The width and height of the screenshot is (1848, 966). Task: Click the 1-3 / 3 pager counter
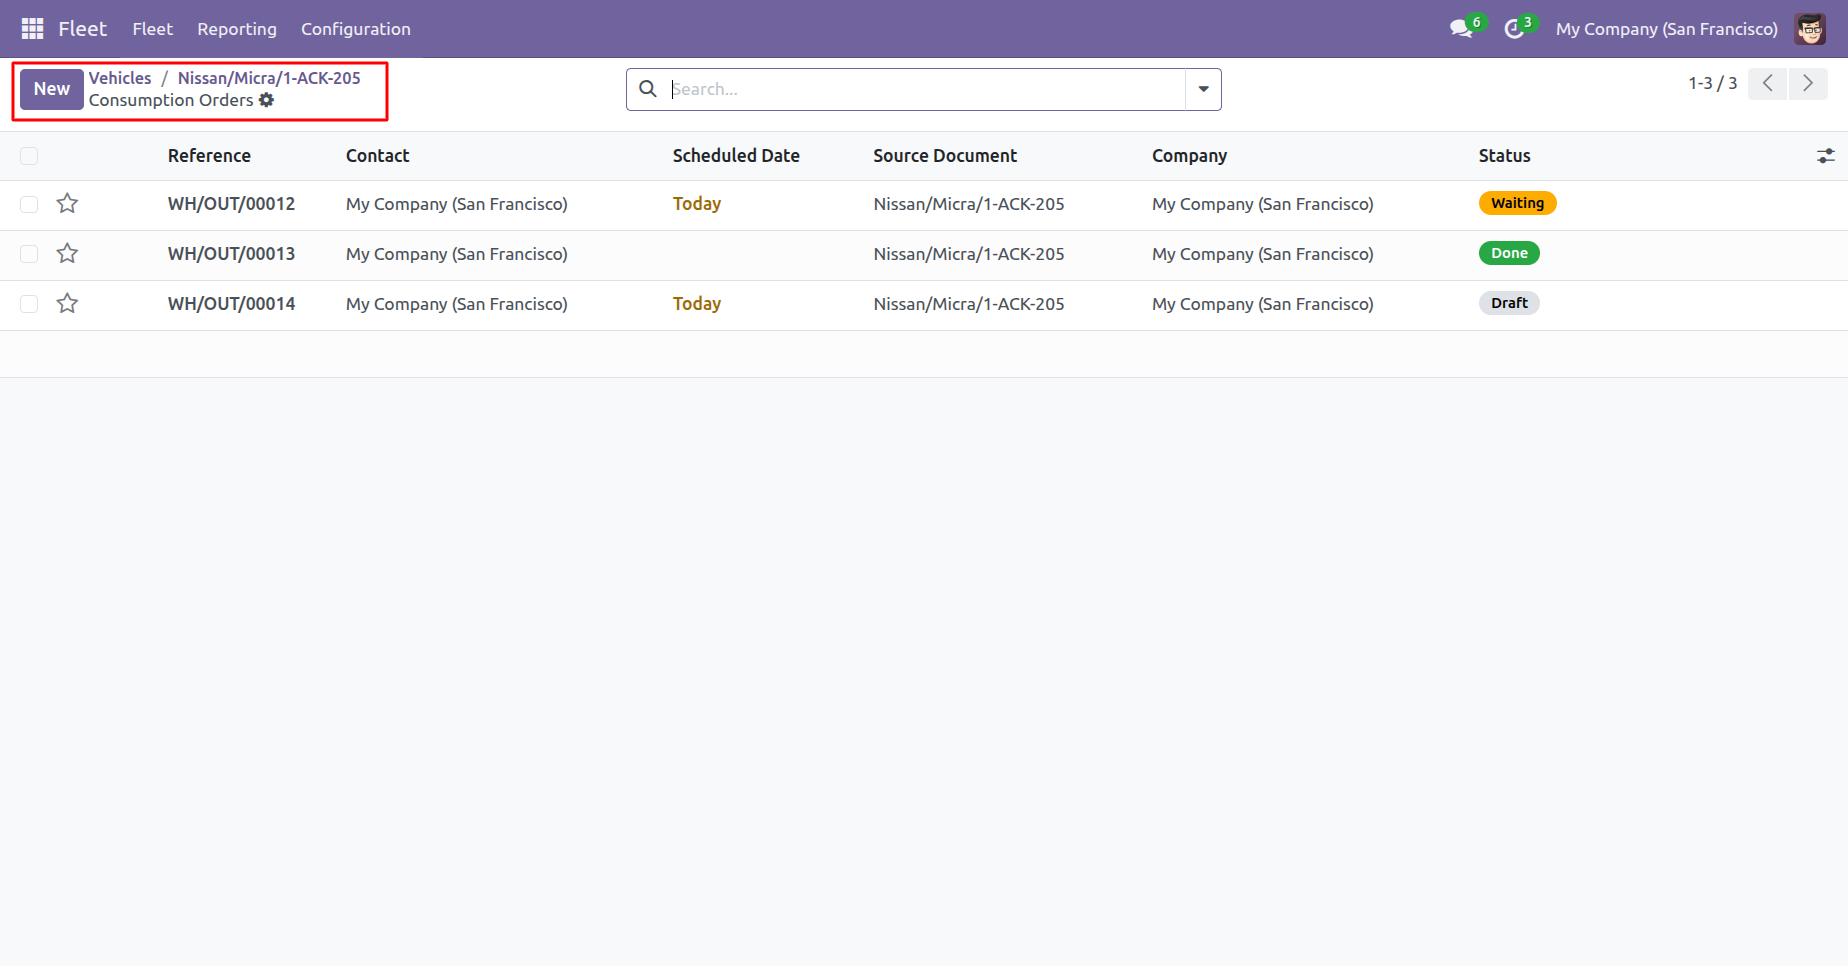[1713, 84]
